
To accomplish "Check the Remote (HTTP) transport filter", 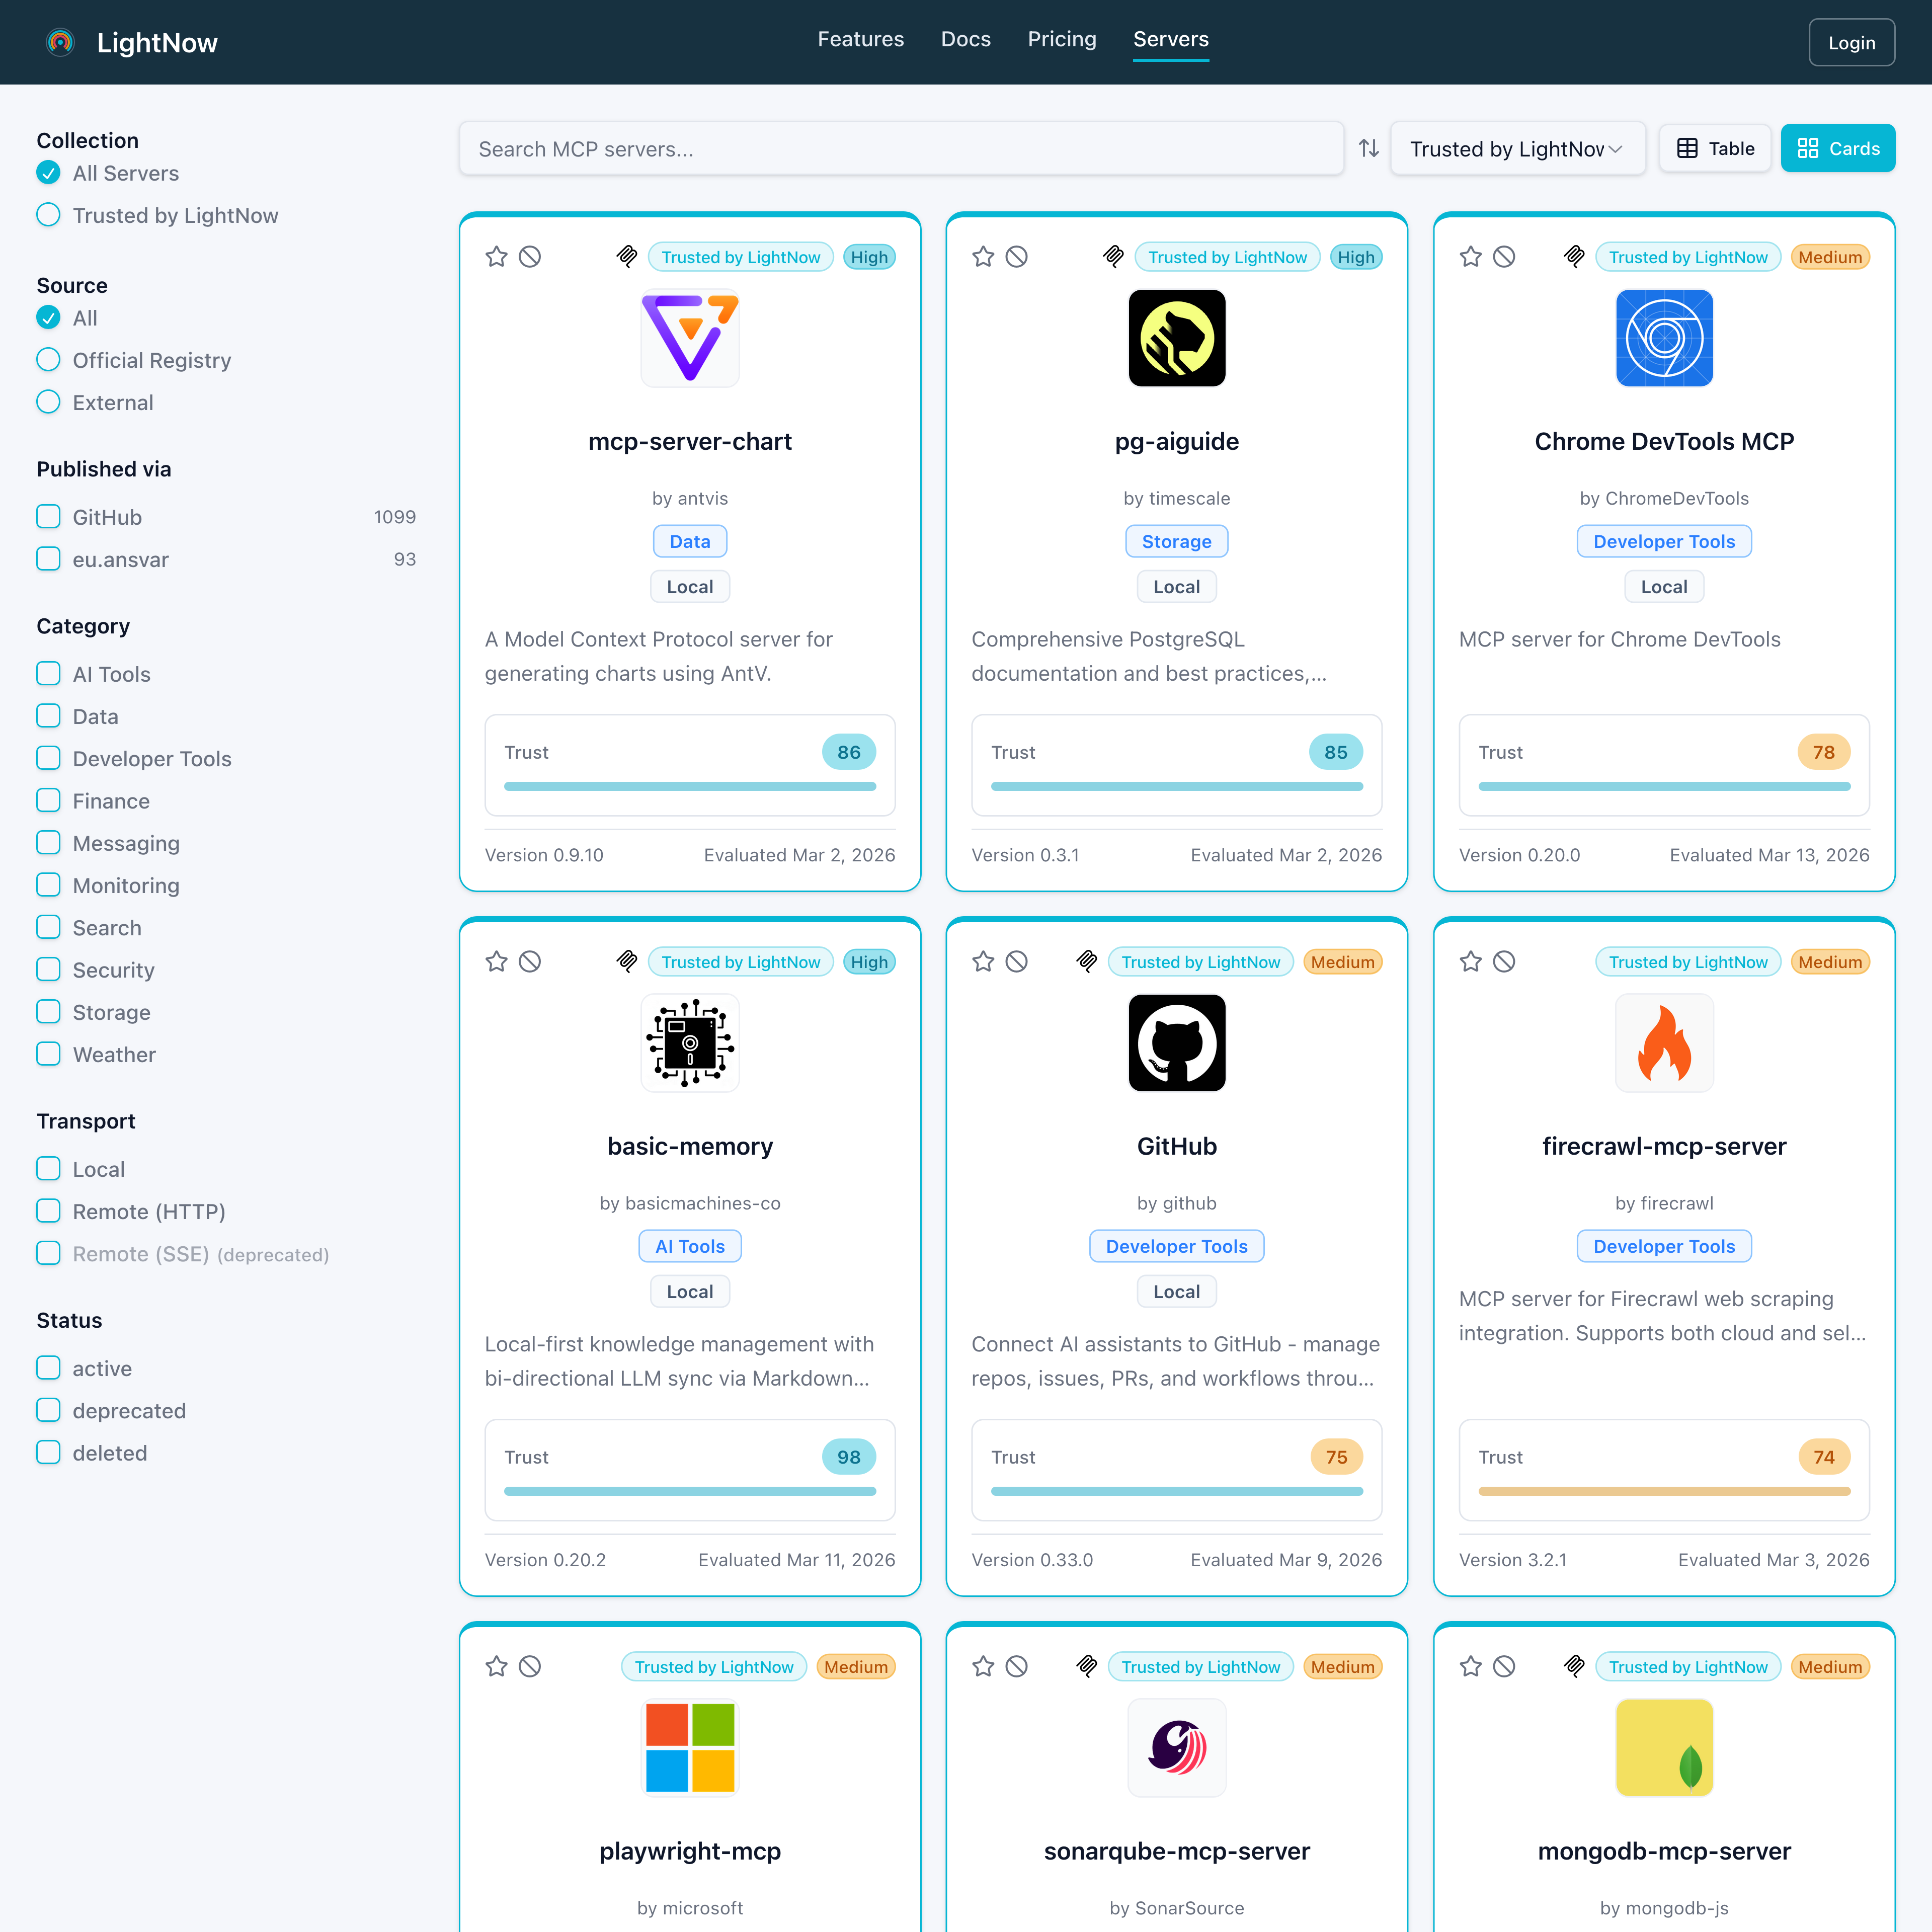I will (x=48, y=1211).
